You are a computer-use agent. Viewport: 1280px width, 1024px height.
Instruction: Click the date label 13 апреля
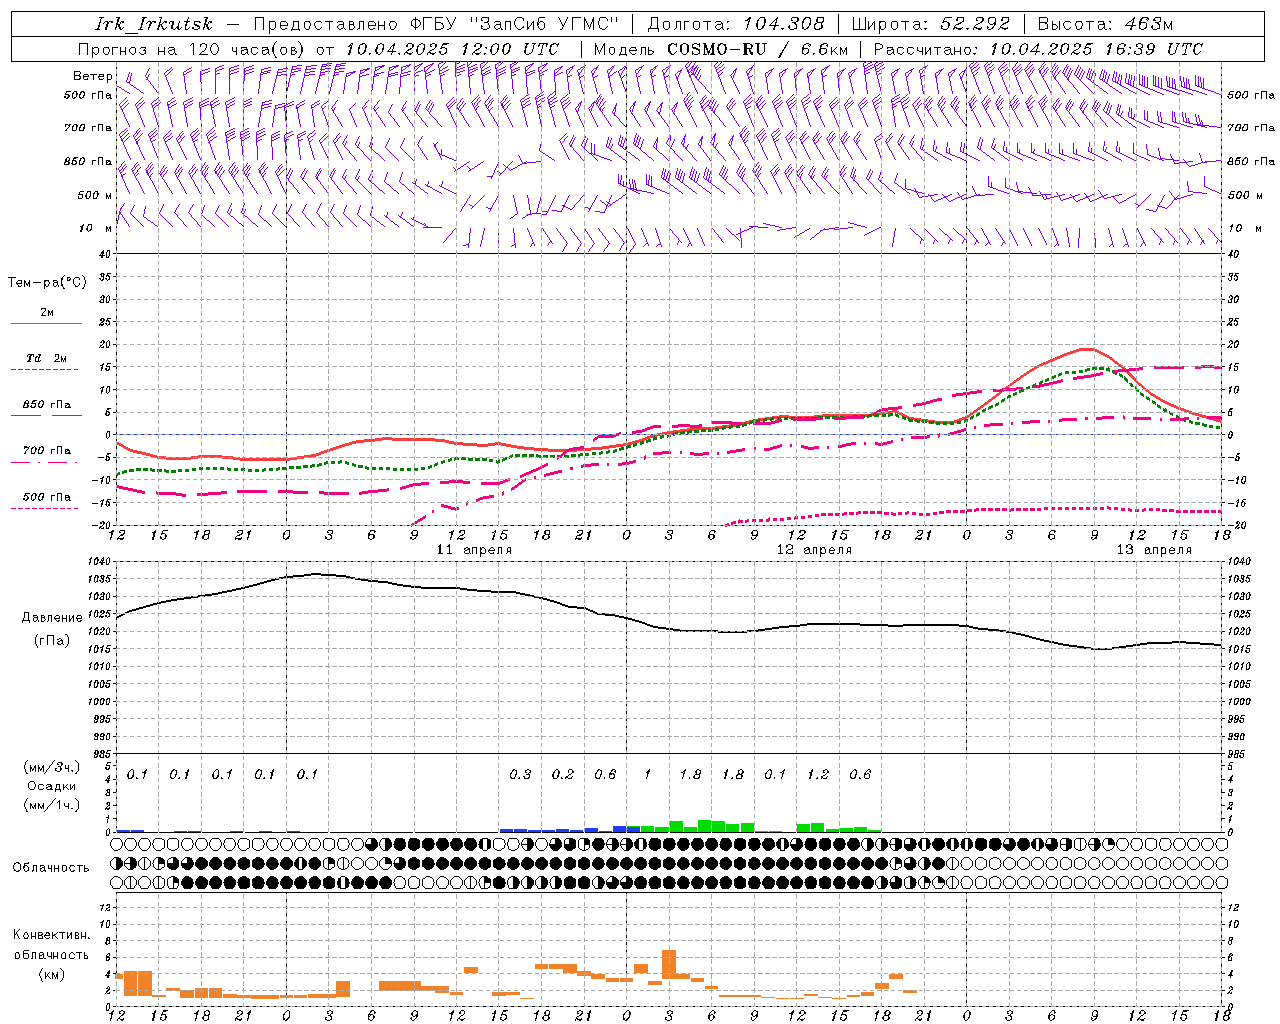[x=1154, y=550]
